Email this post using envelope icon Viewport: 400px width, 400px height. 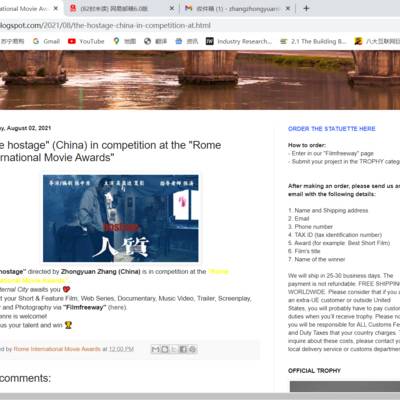(155, 349)
